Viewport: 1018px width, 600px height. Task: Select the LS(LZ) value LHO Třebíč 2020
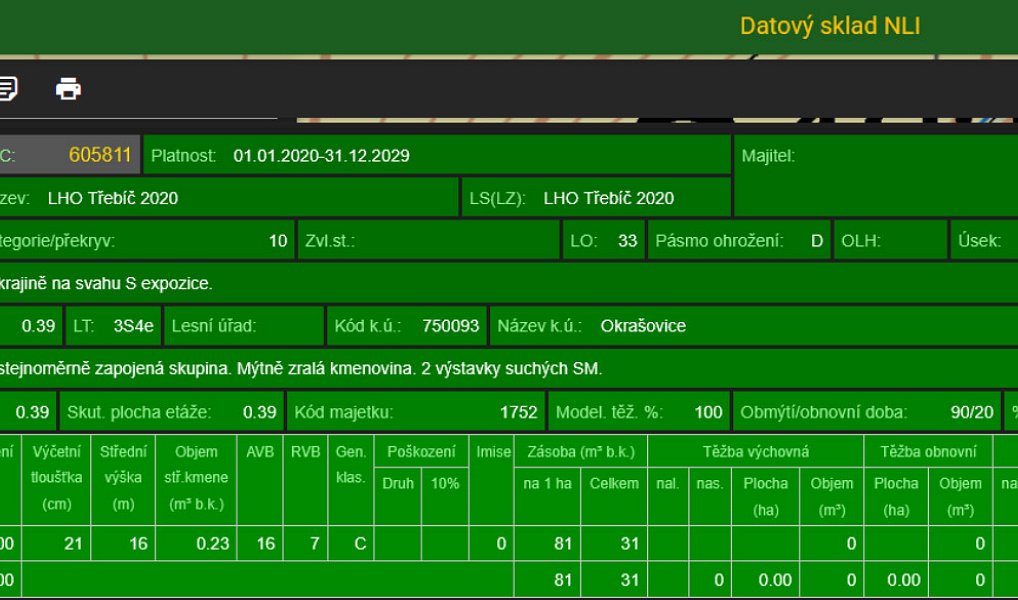608,198
